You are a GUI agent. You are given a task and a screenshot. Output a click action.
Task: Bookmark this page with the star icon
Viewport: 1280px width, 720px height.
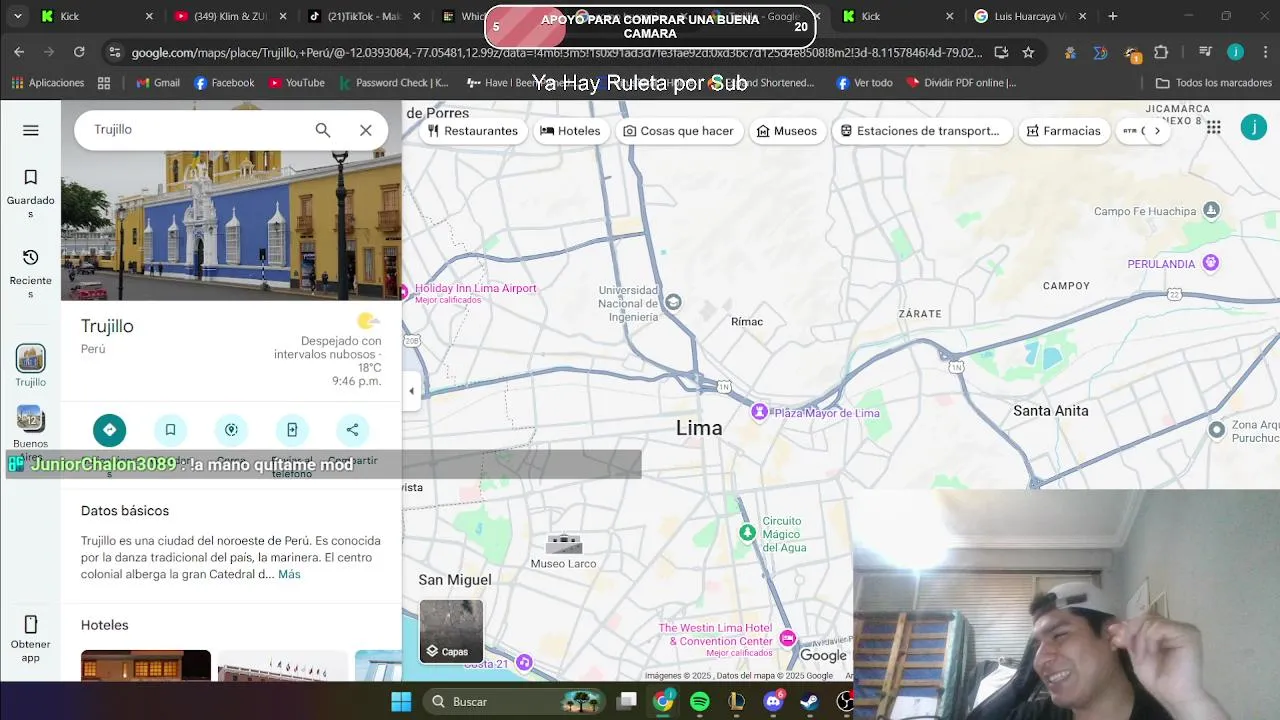[x=1028, y=52]
